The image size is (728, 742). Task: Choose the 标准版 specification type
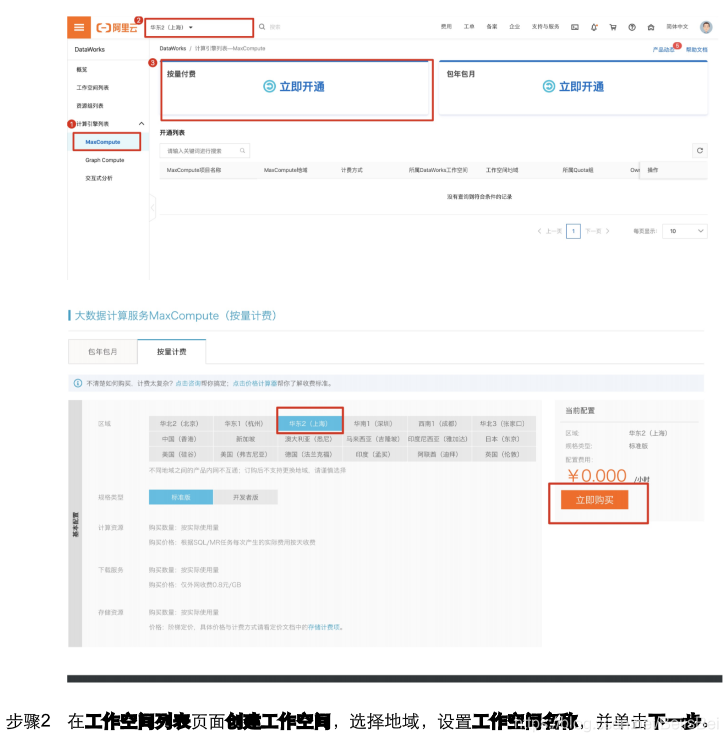click(x=181, y=497)
